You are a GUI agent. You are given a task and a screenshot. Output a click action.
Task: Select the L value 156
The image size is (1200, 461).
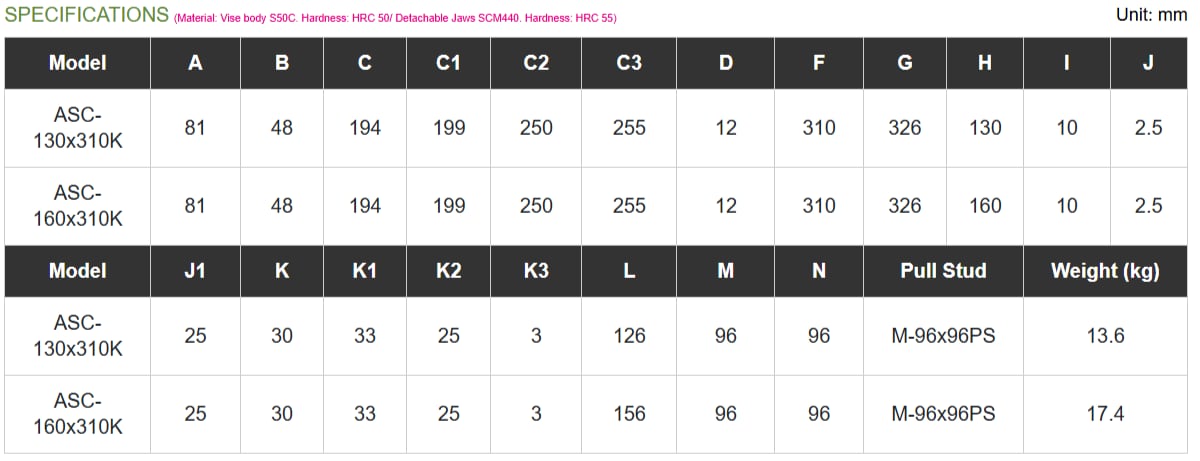tap(629, 414)
